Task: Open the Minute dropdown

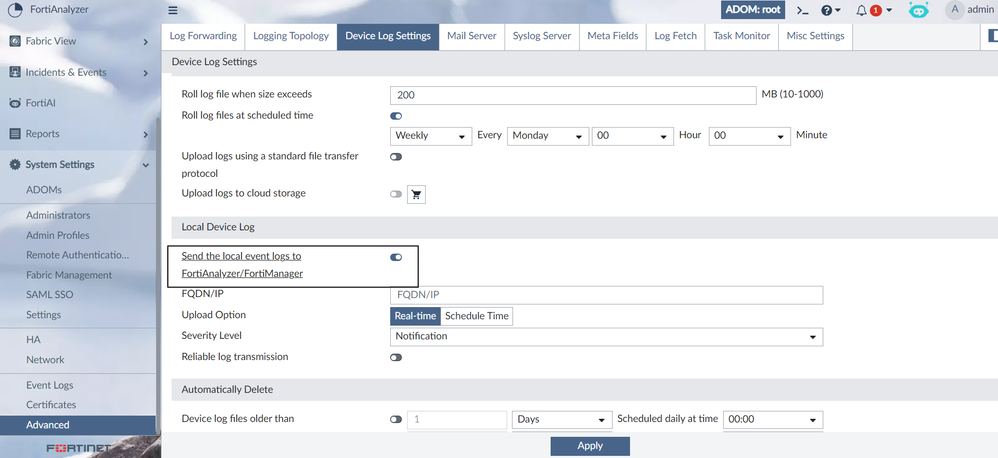Action: tap(750, 135)
